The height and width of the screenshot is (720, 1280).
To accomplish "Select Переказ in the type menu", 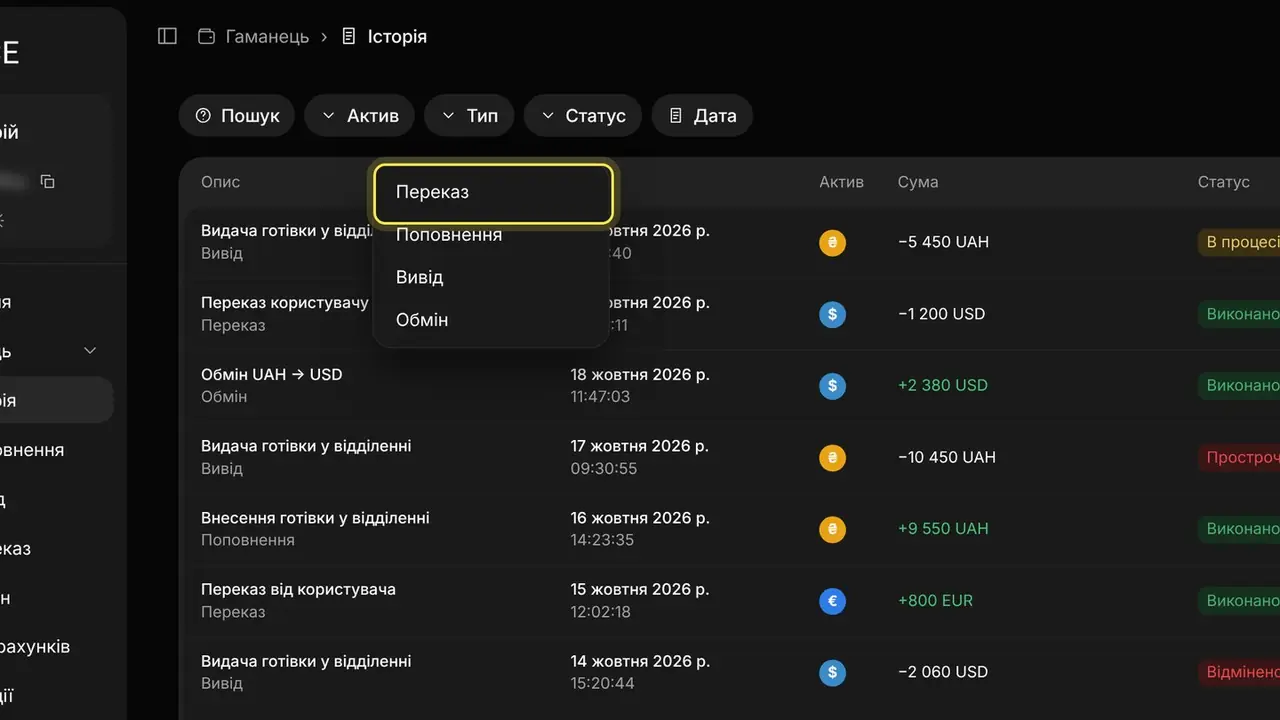I will pos(493,192).
